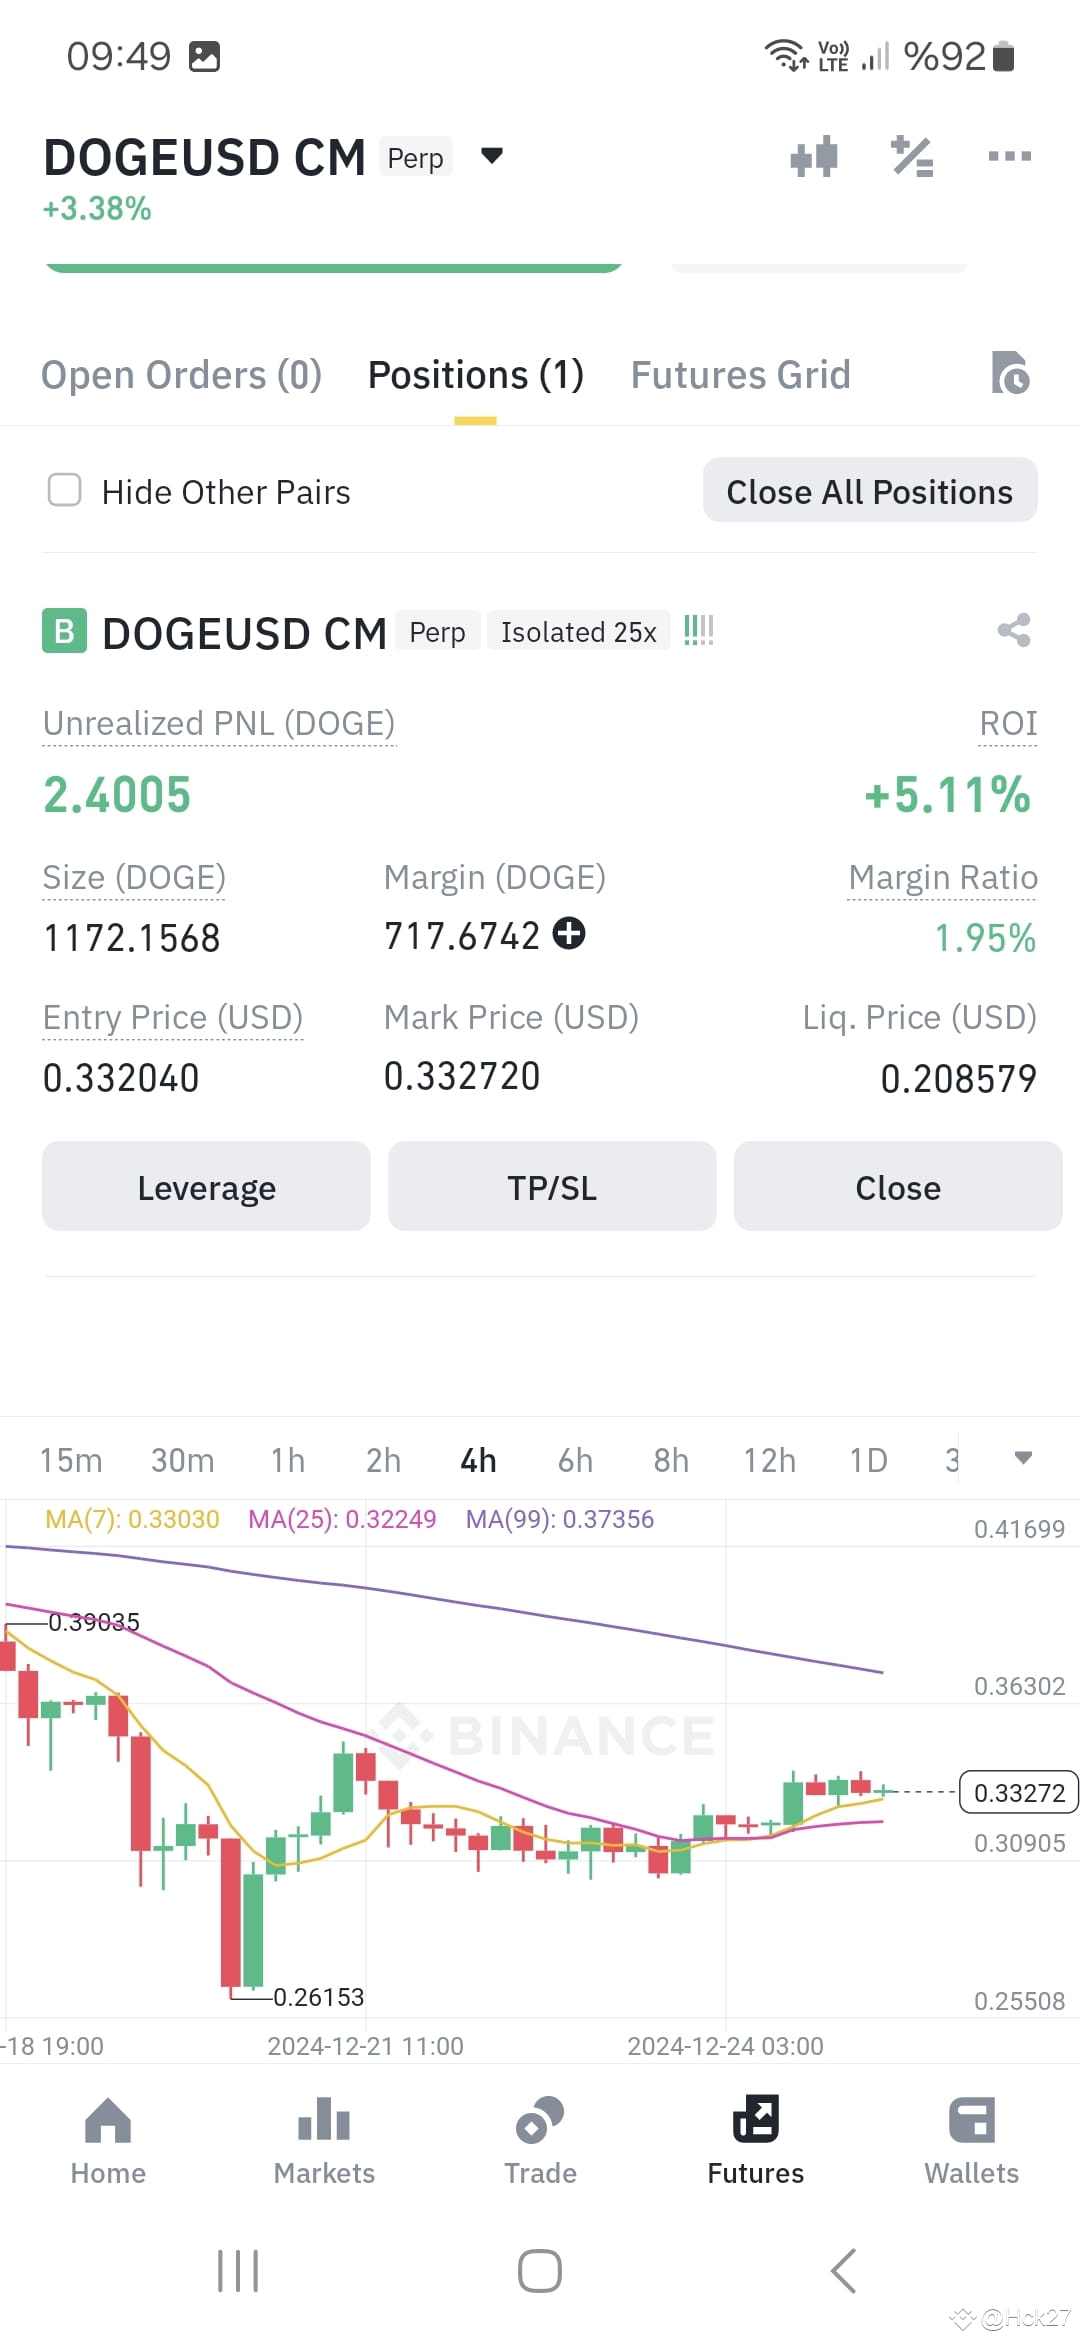Image resolution: width=1080 pixels, height=2340 pixels.
Task: Tap the Close All Positions button
Action: [x=870, y=490]
